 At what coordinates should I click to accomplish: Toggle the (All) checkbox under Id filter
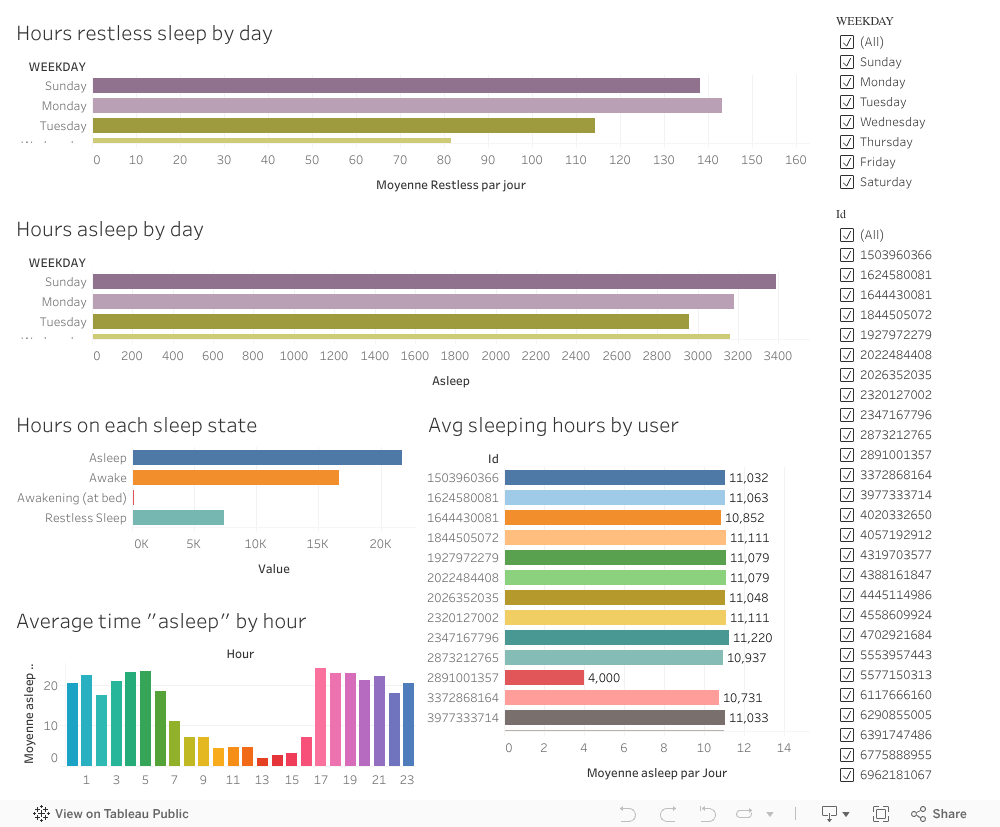tap(847, 235)
